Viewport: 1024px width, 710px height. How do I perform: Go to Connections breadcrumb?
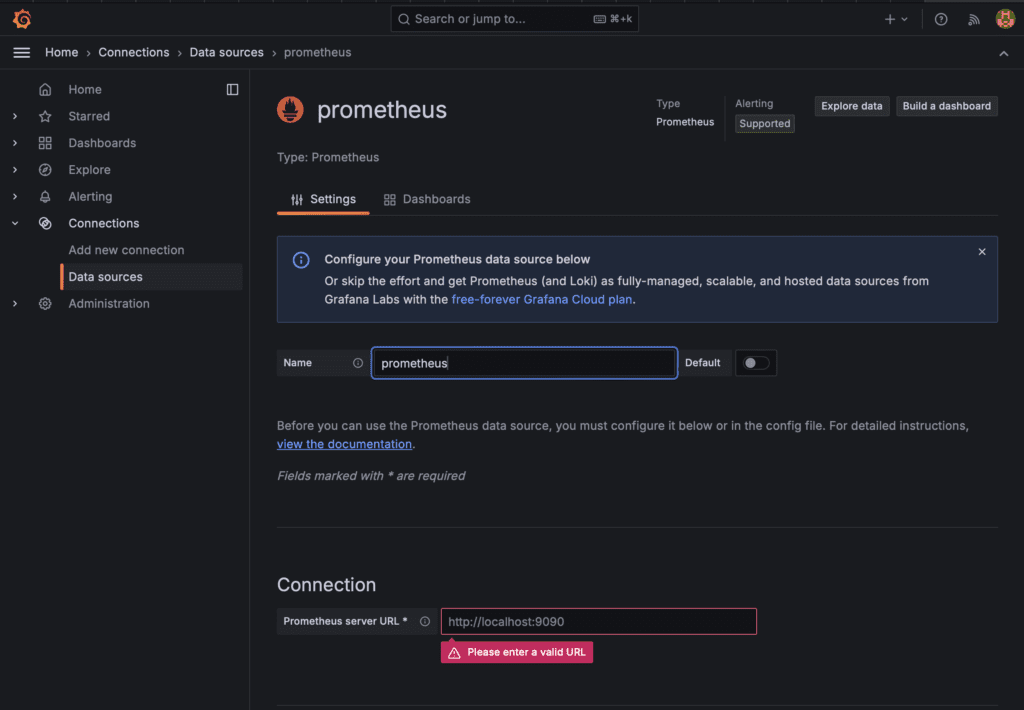pyautogui.click(x=134, y=52)
